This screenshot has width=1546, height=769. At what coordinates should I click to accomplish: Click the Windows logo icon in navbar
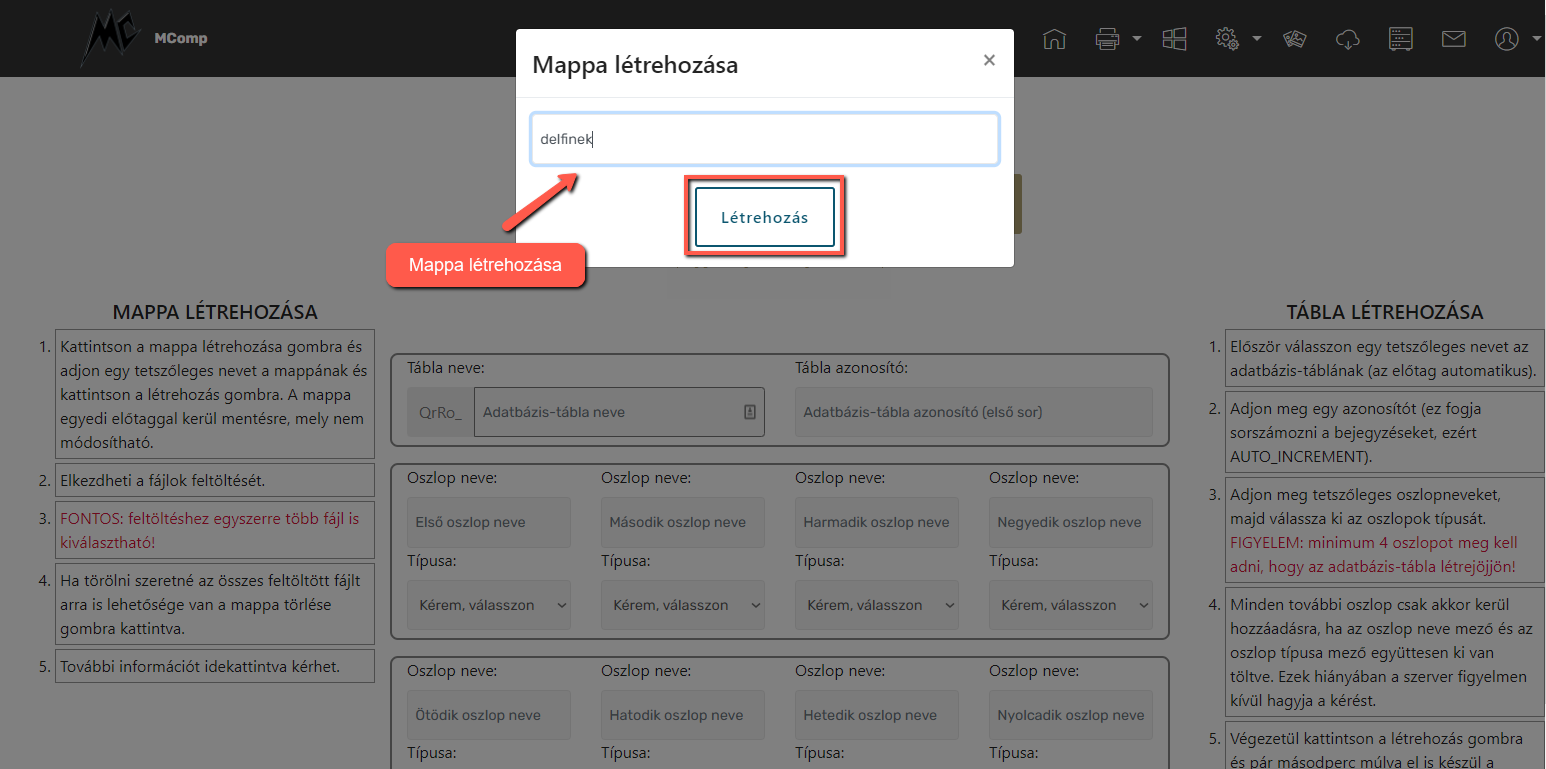pos(1174,39)
